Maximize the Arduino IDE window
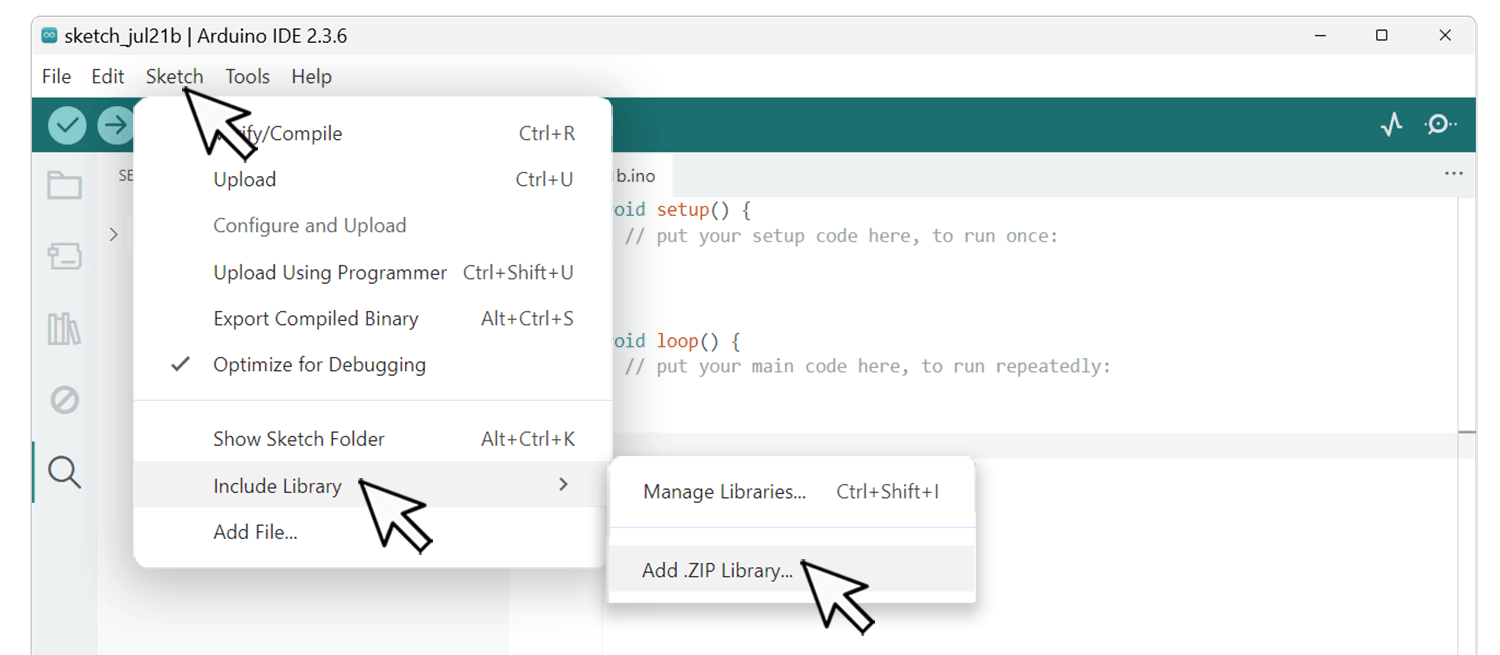Viewport: 1500px width, 655px height. 1382,36
